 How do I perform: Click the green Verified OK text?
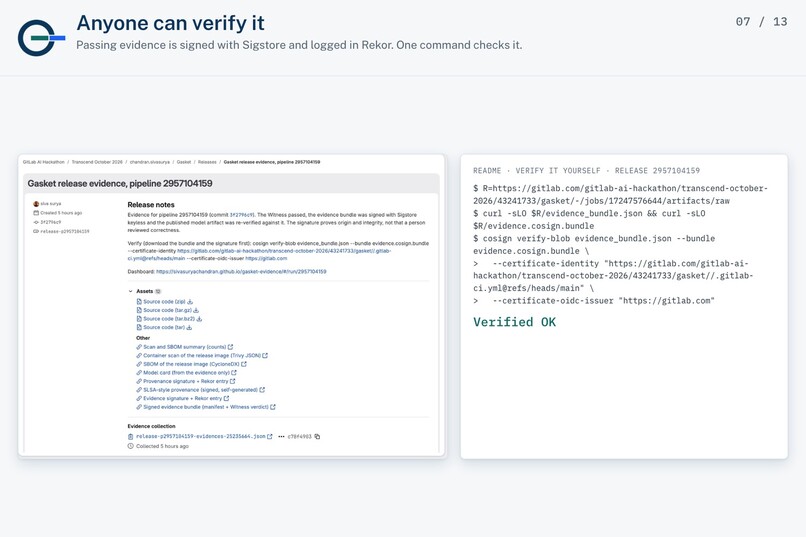coord(515,322)
